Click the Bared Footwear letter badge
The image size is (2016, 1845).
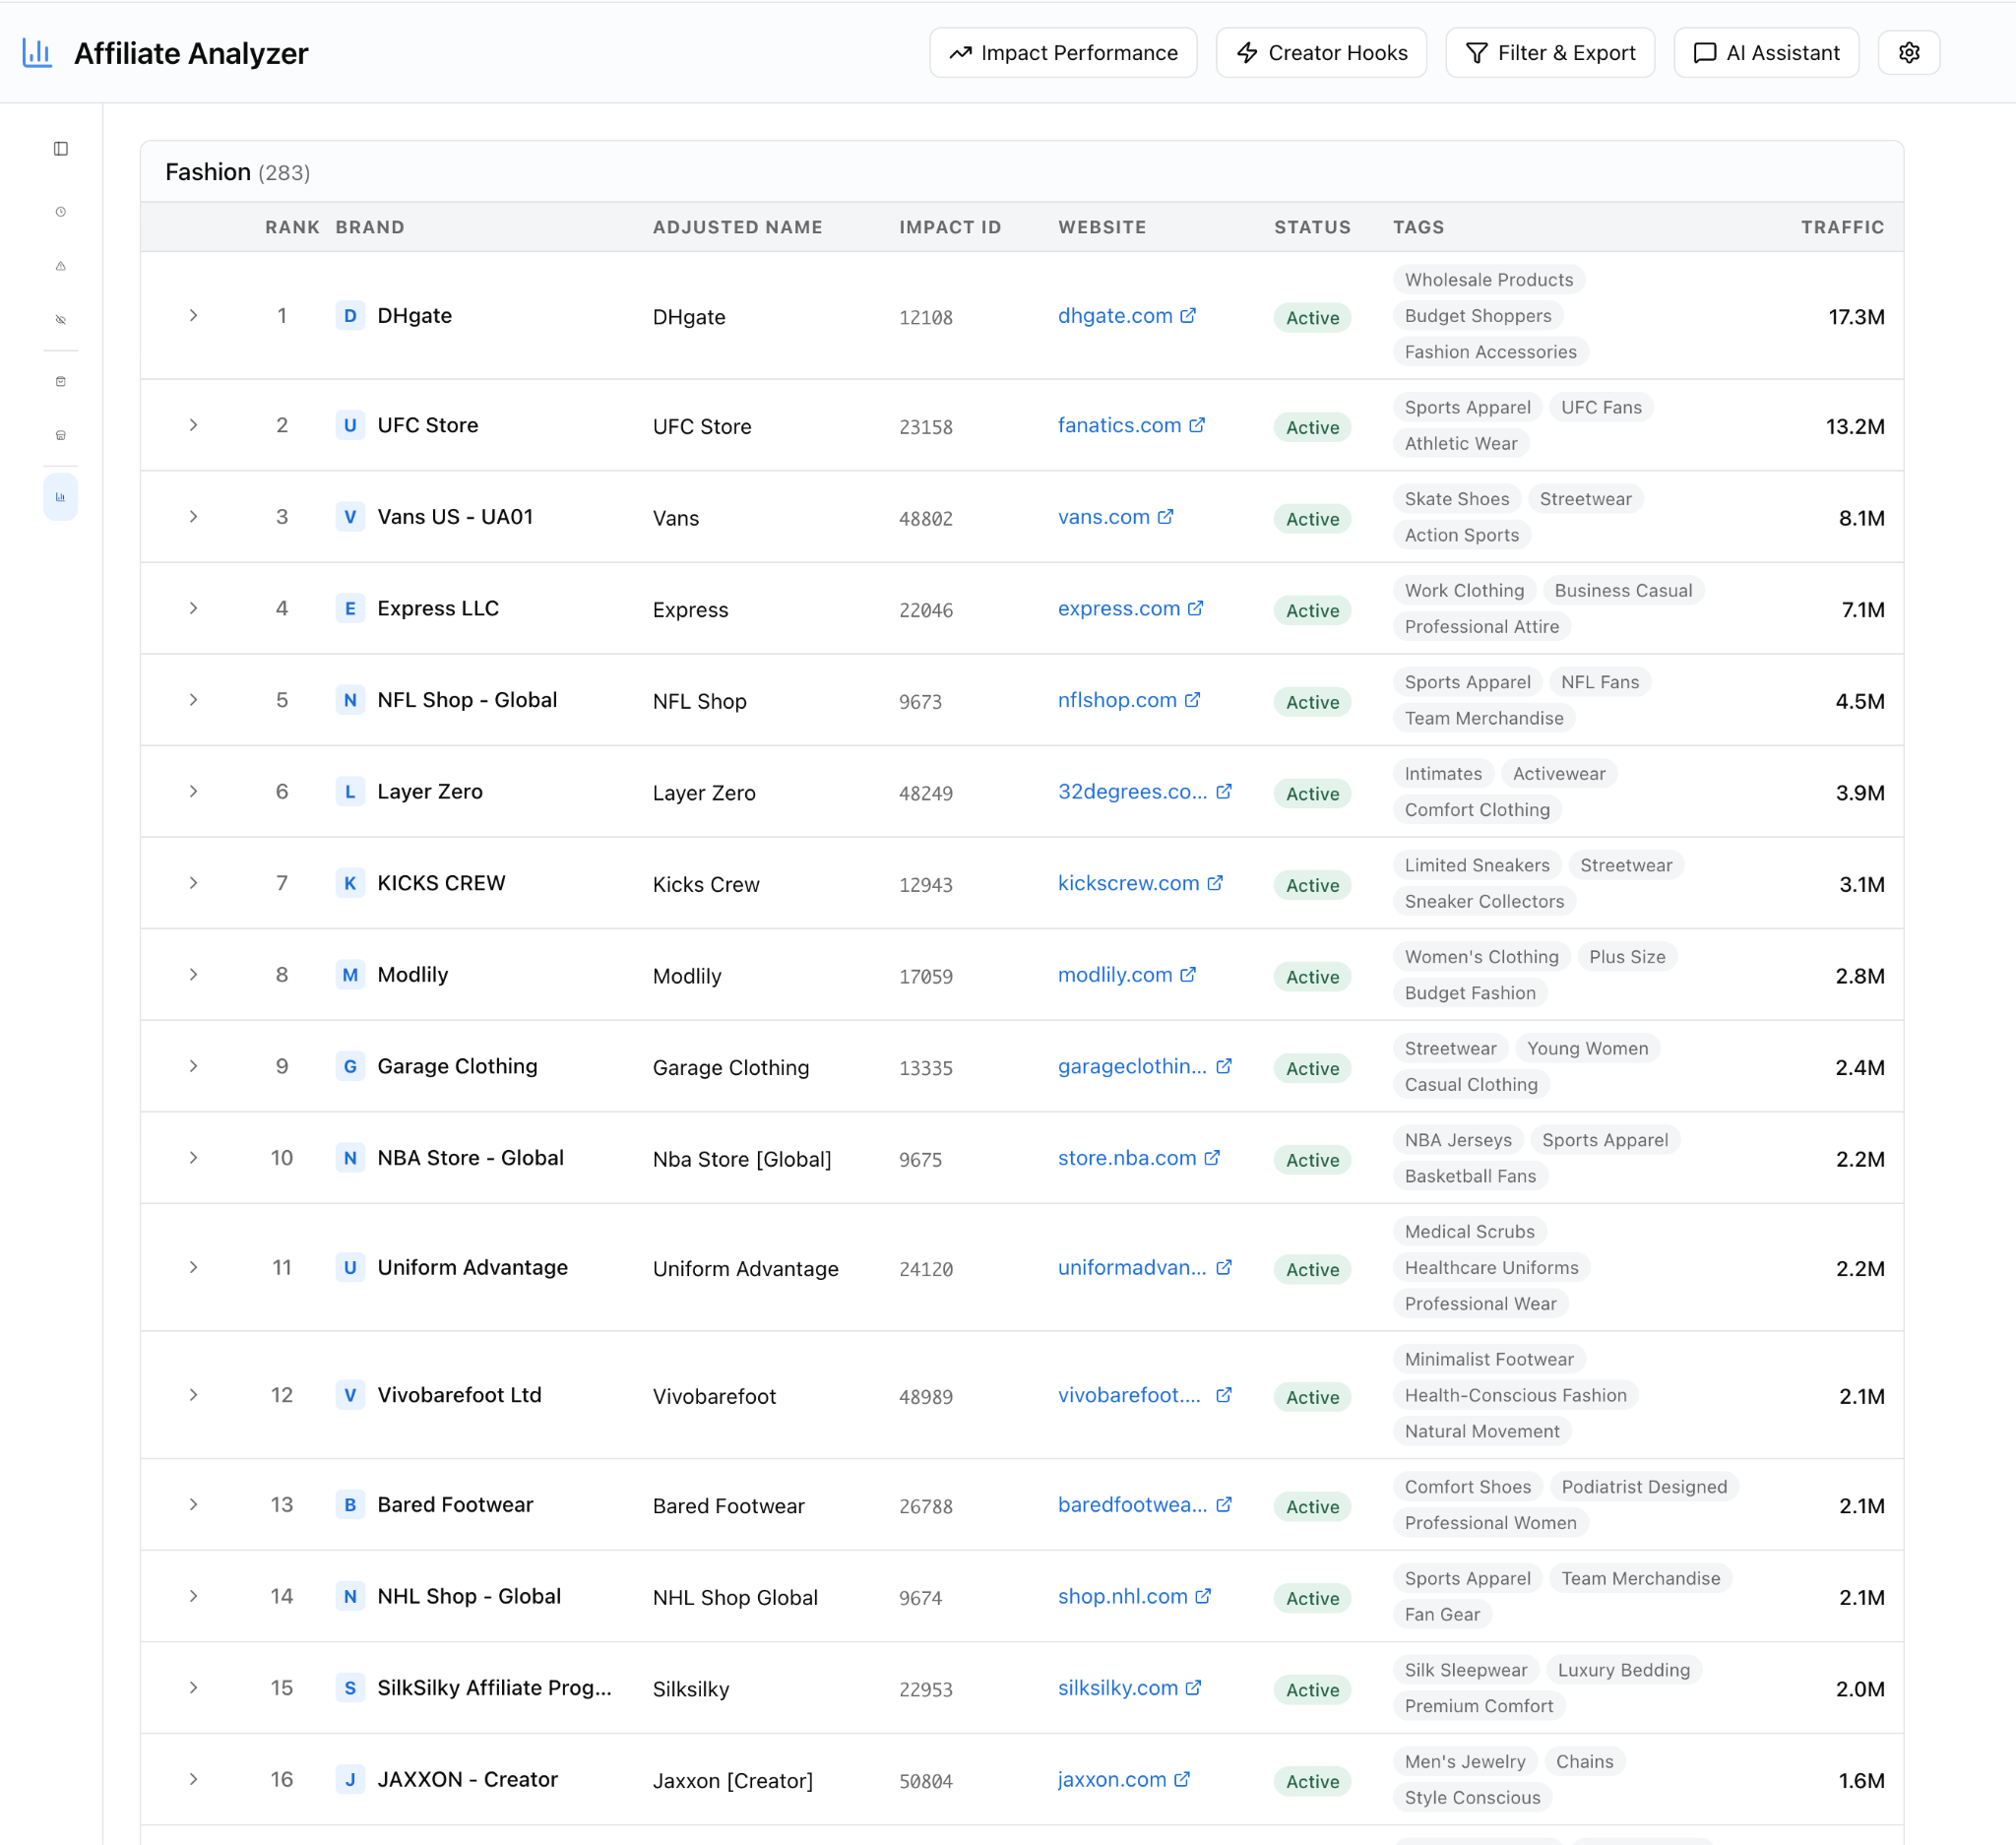point(350,1505)
